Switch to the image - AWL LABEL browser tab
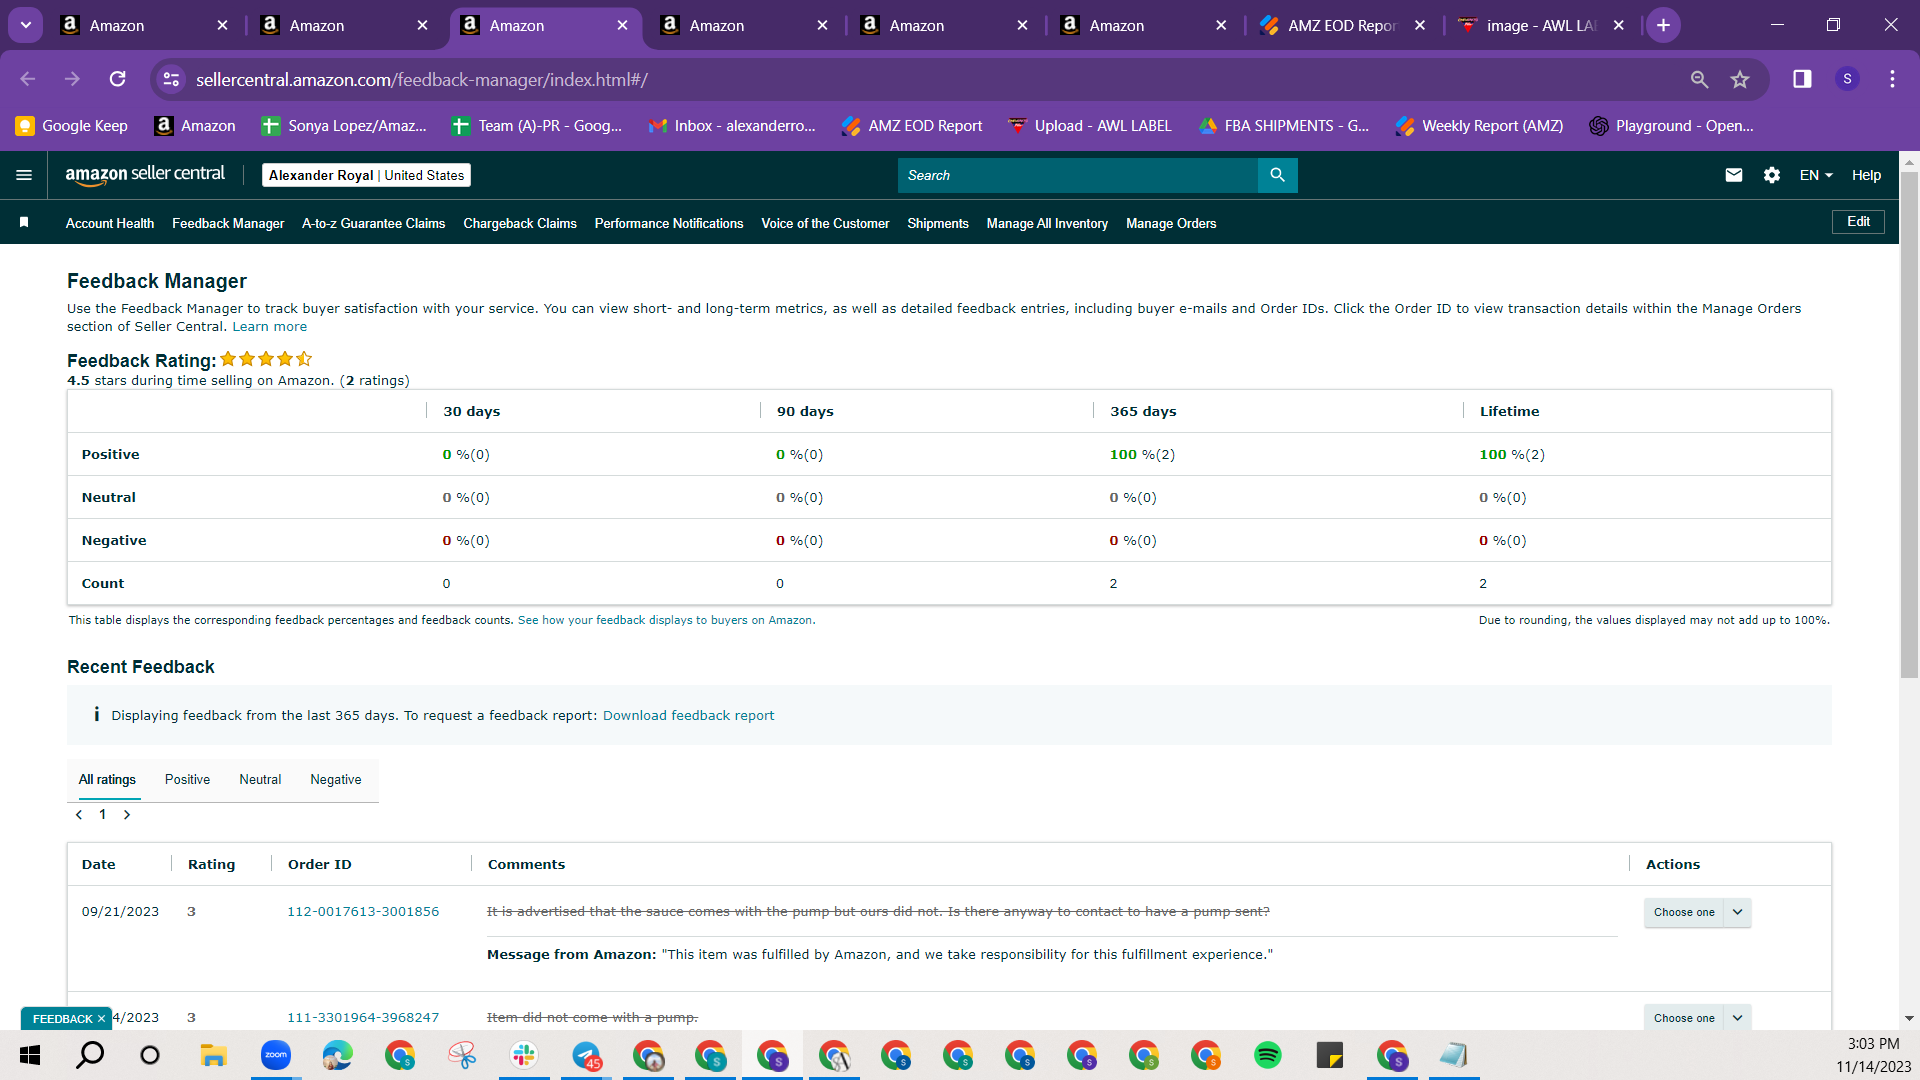The image size is (1920, 1080). (x=1541, y=25)
